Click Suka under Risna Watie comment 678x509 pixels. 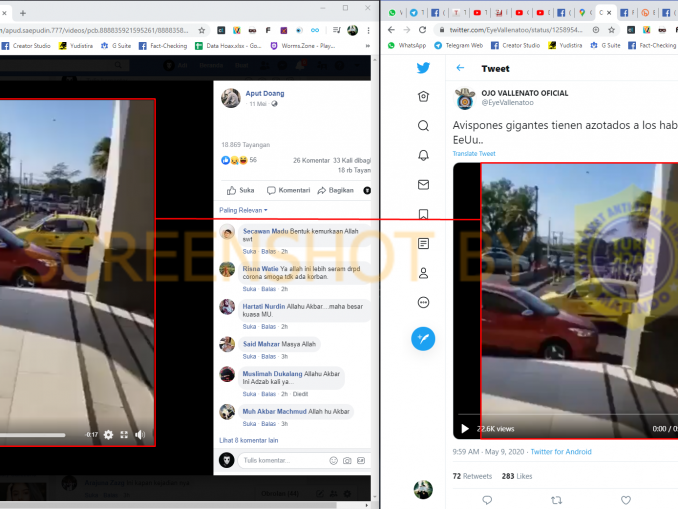coord(249,289)
